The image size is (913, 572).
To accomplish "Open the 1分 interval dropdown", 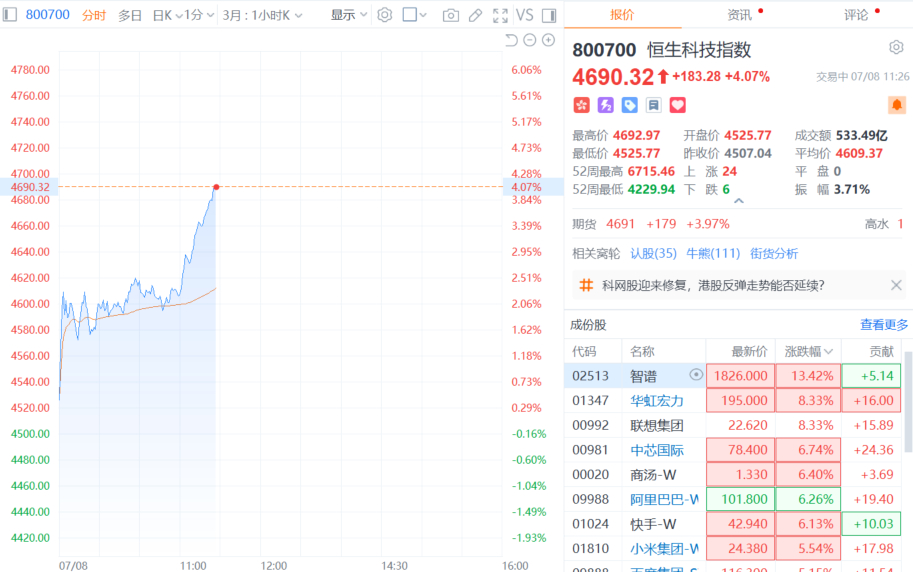I will point(199,15).
